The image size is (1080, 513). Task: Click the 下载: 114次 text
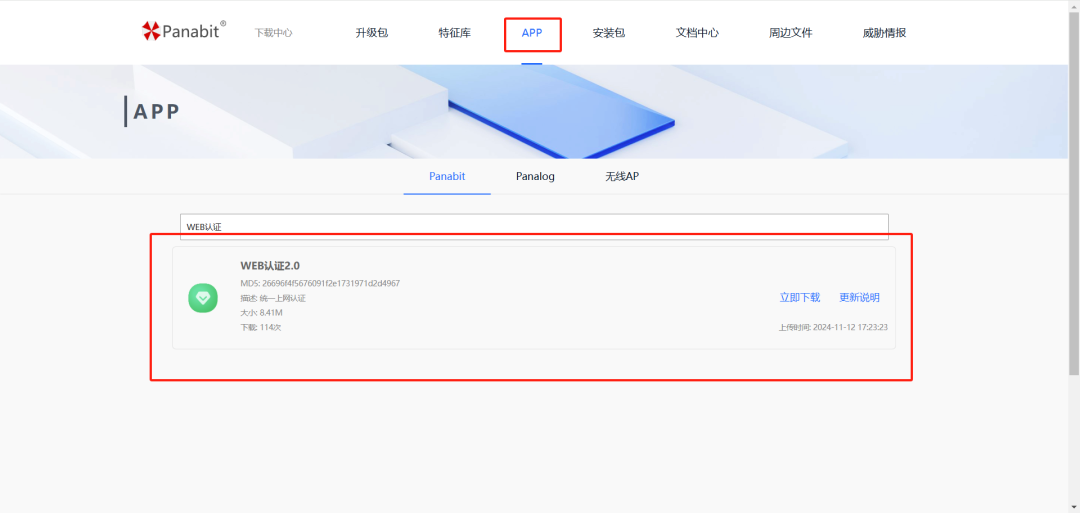click(x=260, y=327)
